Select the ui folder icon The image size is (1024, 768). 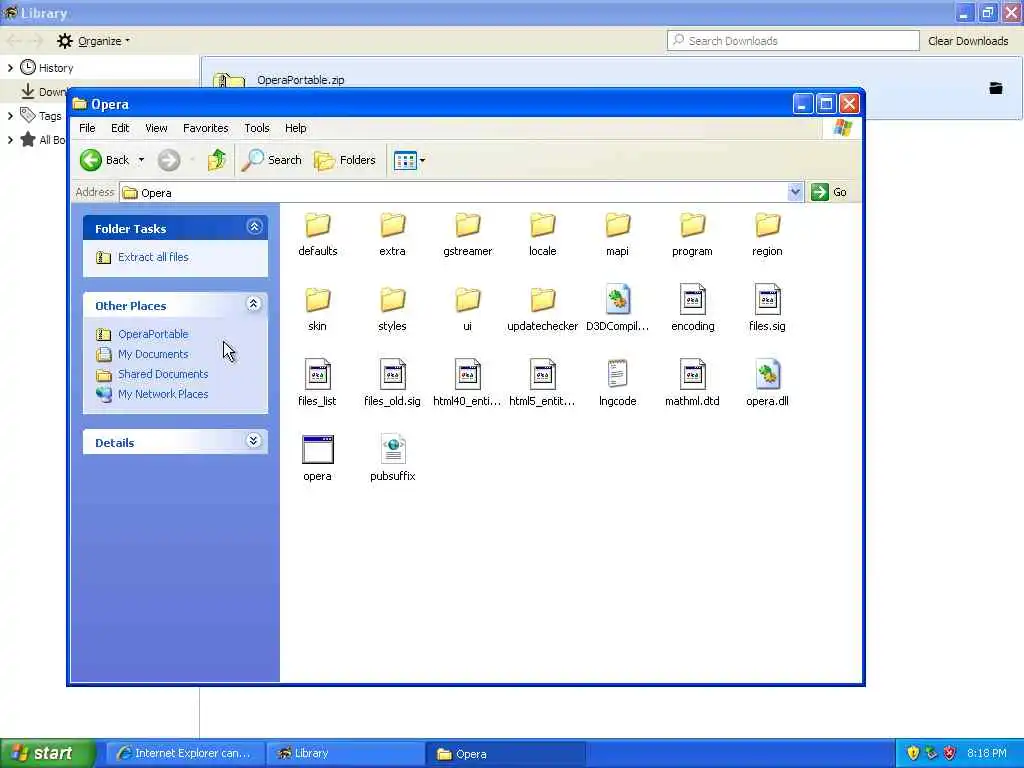[x=468, y=300]
